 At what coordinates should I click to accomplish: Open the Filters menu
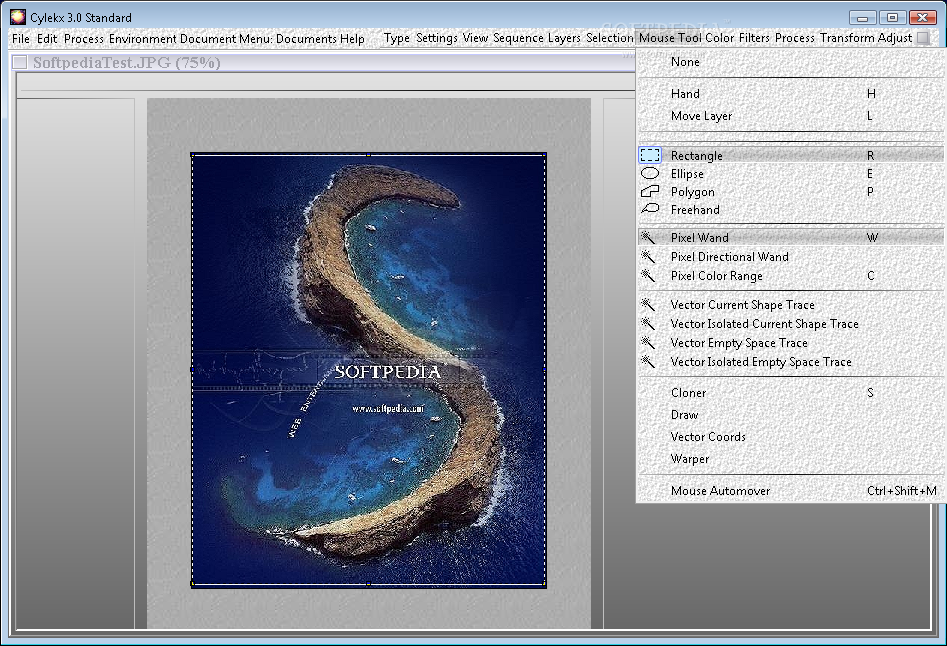(754, 38)
